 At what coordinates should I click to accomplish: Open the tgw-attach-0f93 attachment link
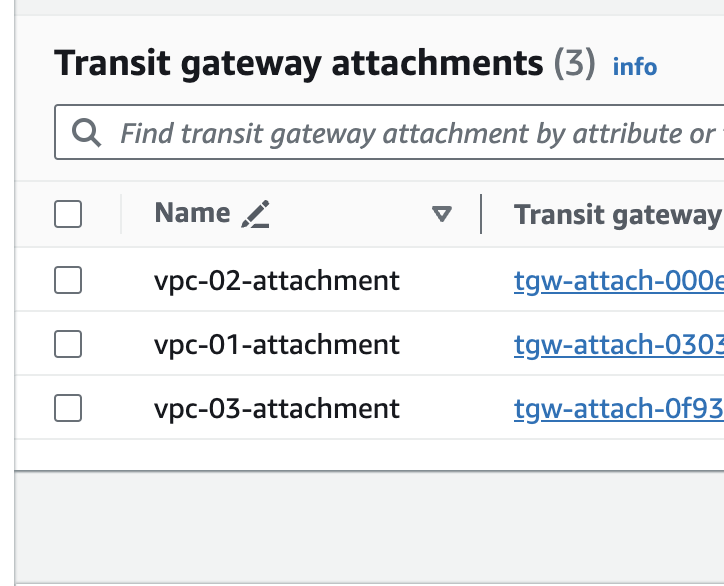click(618, 408)
